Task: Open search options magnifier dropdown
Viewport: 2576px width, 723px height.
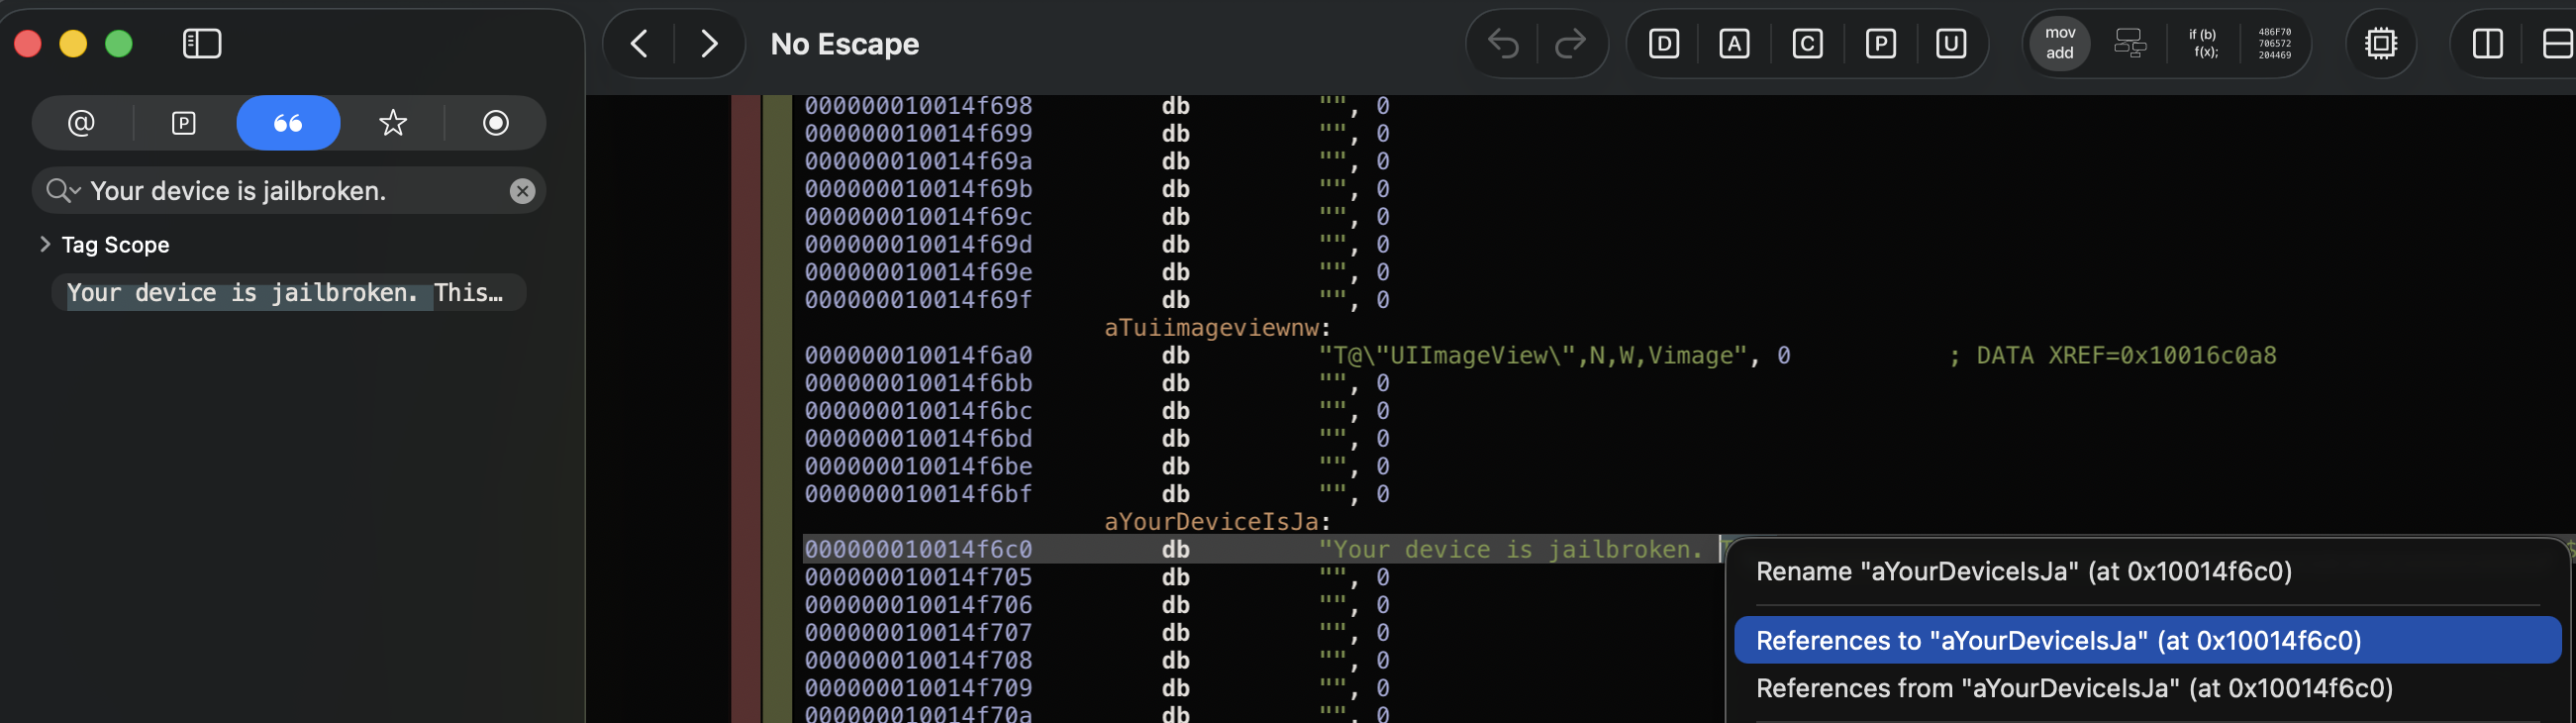Action: coord(63,191)
